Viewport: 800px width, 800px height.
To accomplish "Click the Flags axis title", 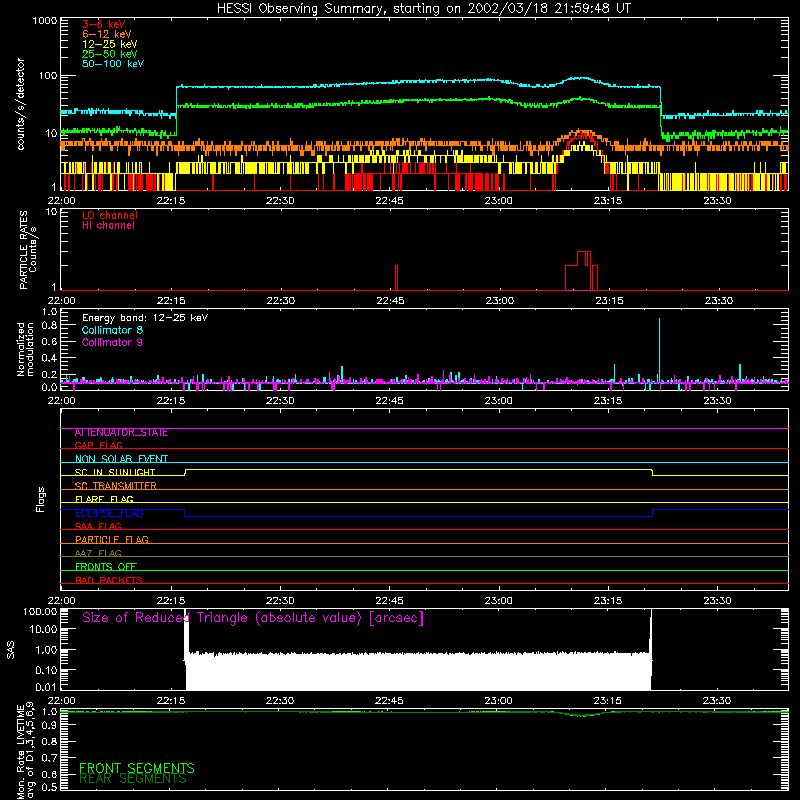I will (41, 499).
